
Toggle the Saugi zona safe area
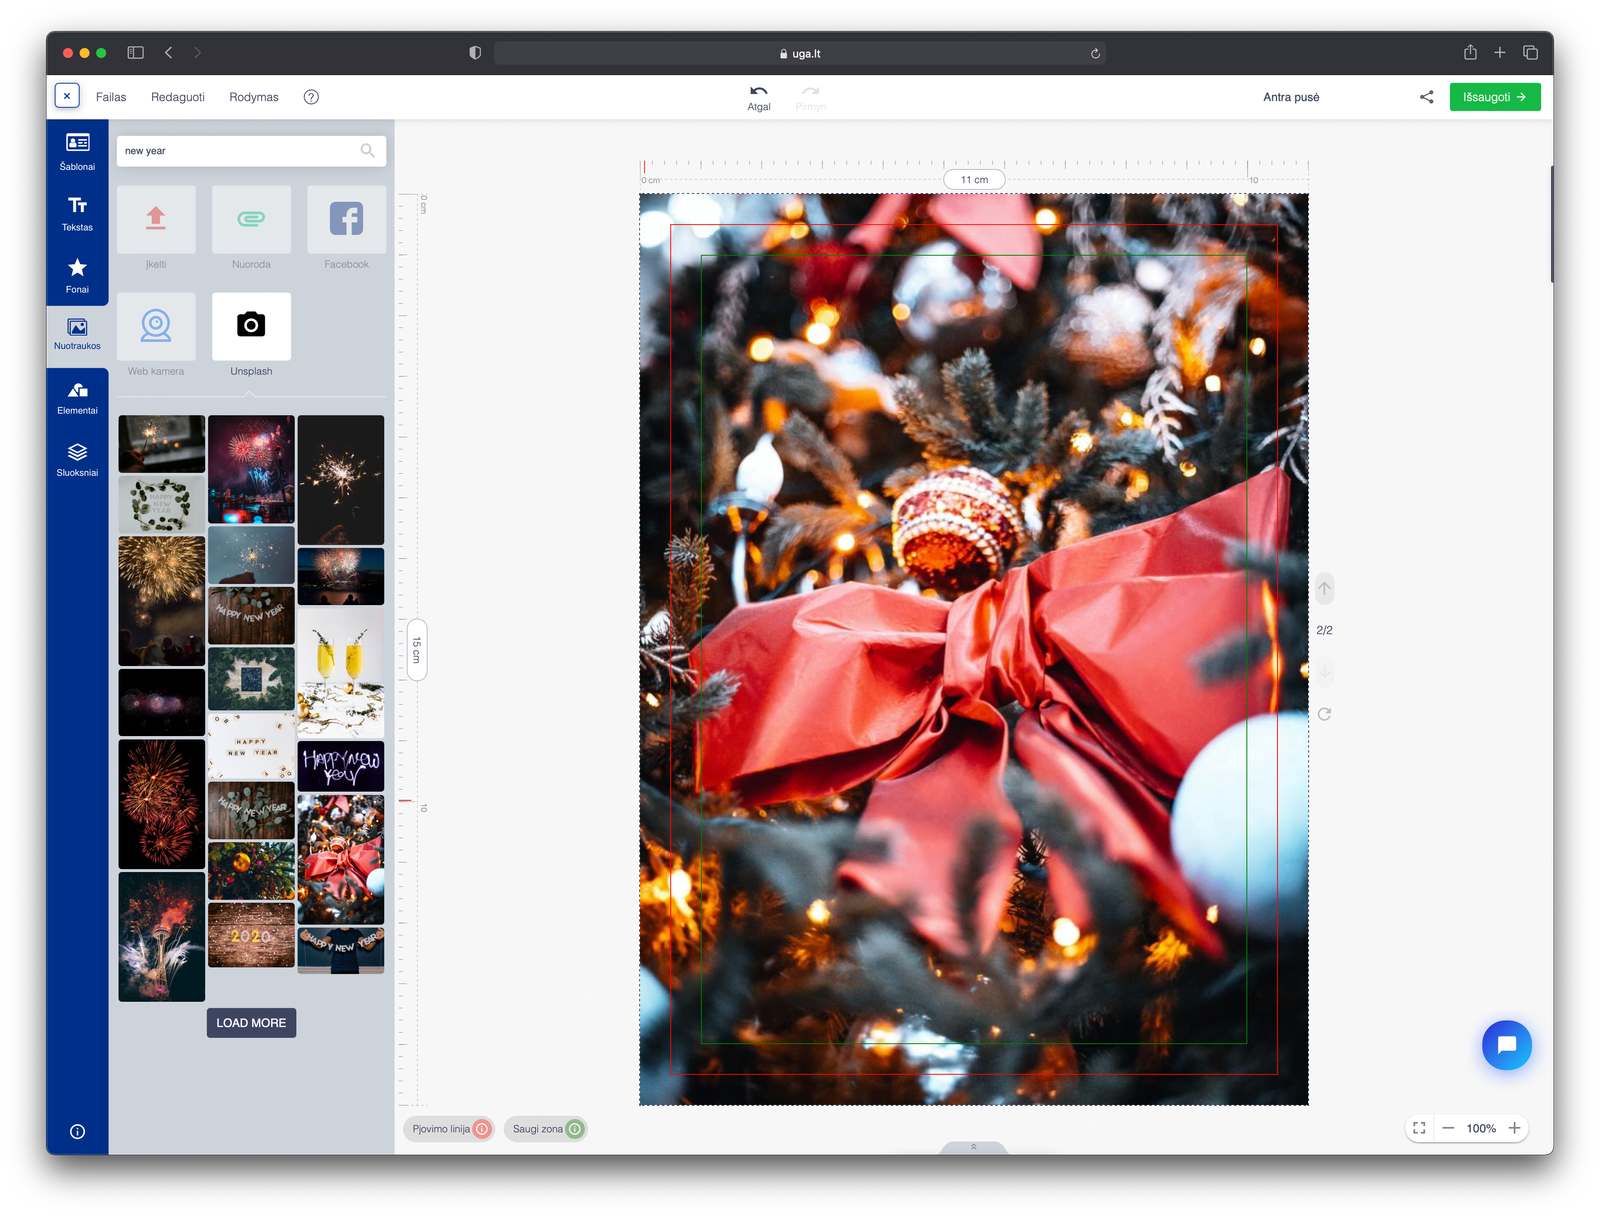(x=545, y=1129)
